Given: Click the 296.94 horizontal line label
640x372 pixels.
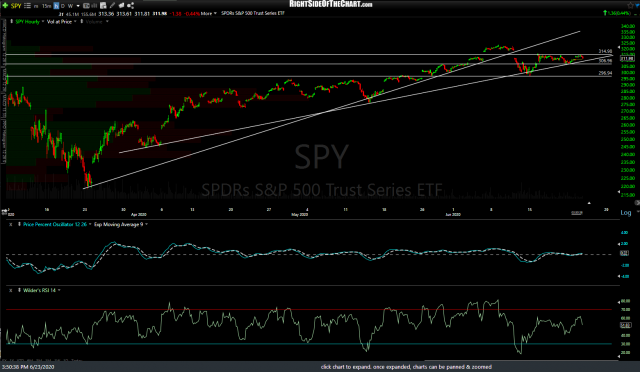Looking at the screenshot, I should (x=605, y=73).
